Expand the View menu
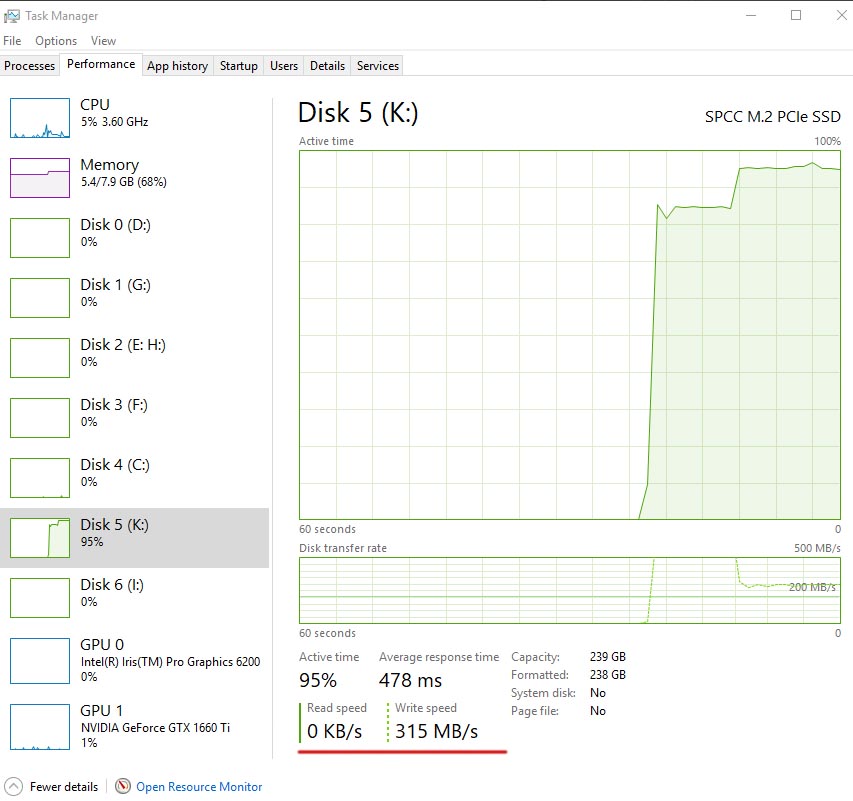 103,41
